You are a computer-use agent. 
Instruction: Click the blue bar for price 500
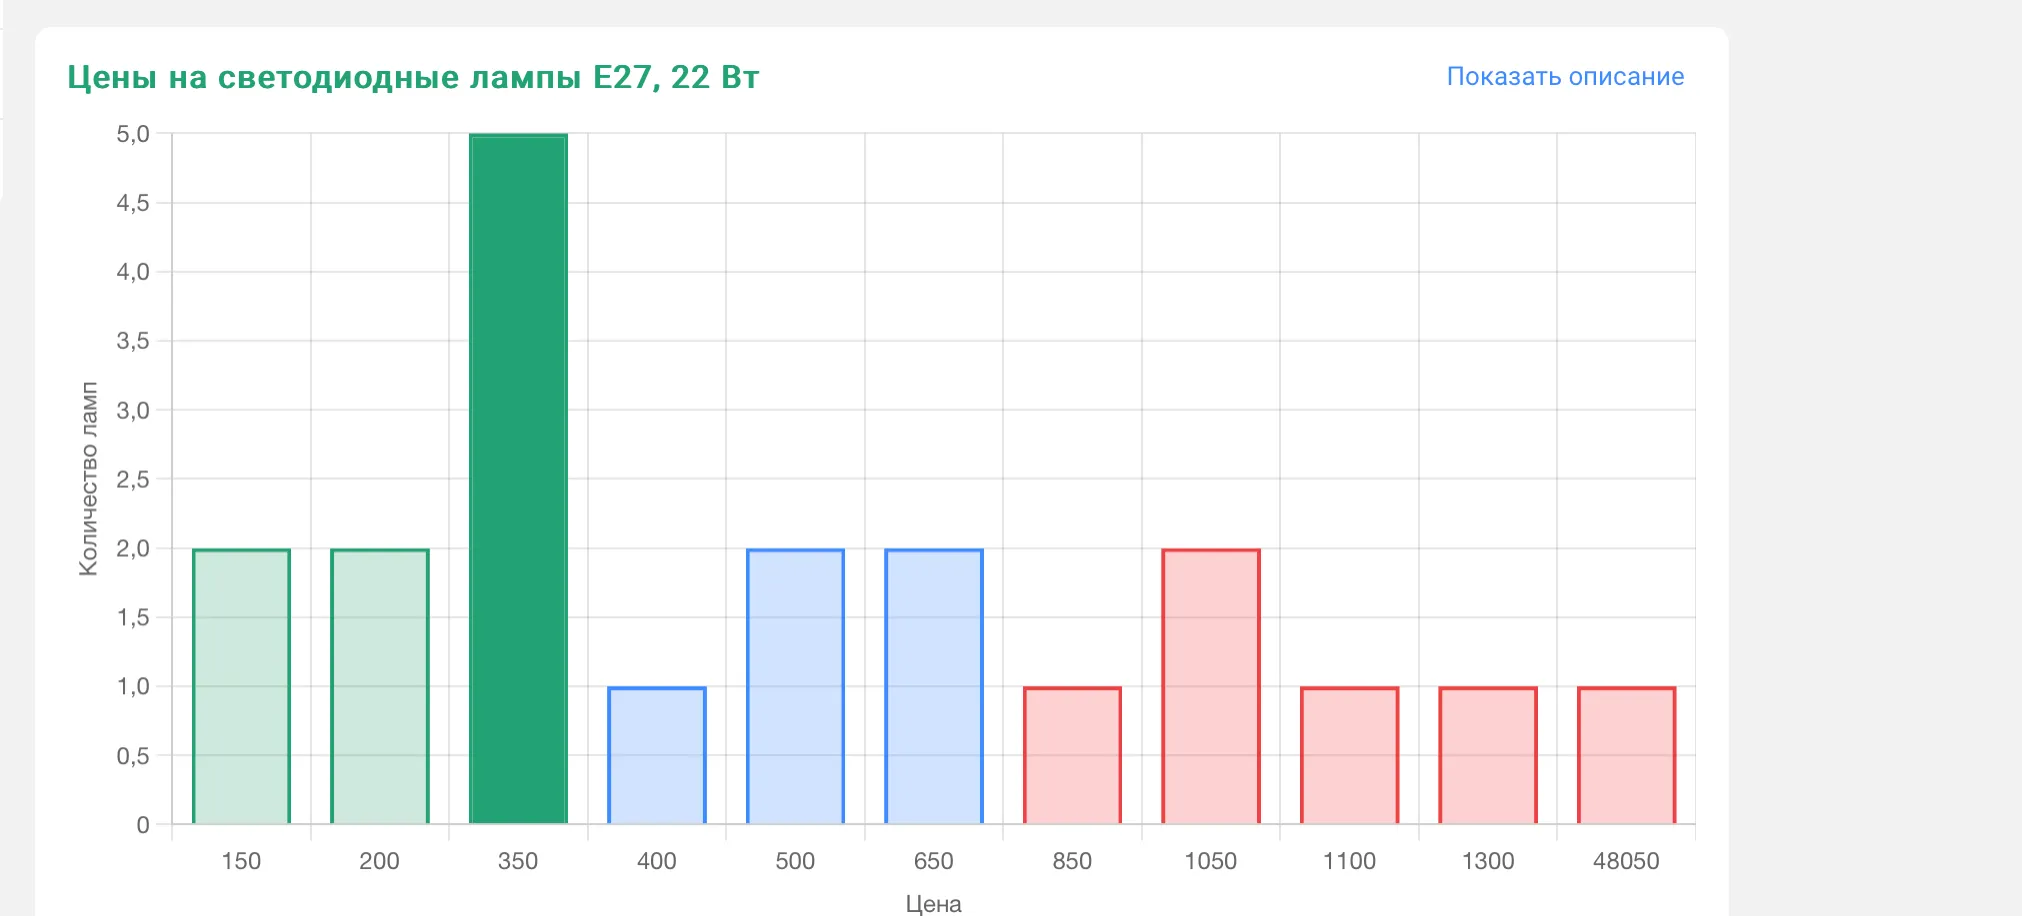click(795, 686)
